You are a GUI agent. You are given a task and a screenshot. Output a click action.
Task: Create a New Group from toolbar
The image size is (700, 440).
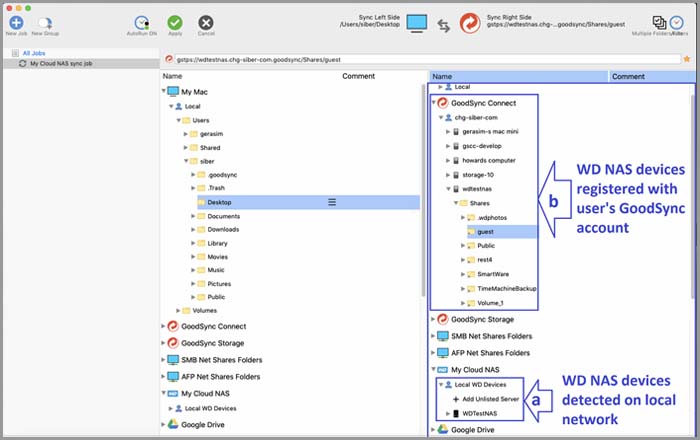pyautogui.click(x=45, y=21)
